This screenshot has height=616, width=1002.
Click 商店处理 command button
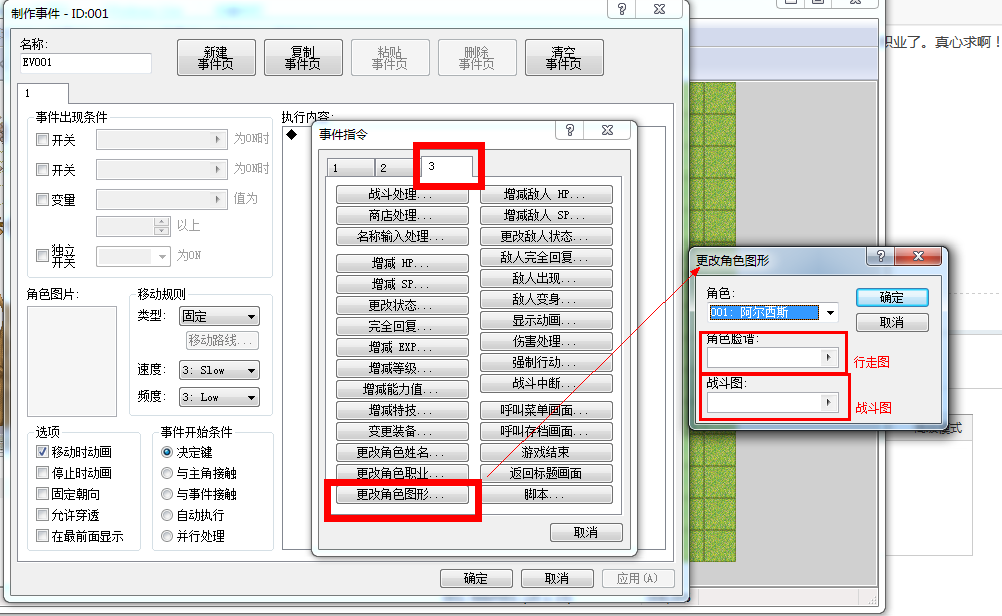point(402,215)
